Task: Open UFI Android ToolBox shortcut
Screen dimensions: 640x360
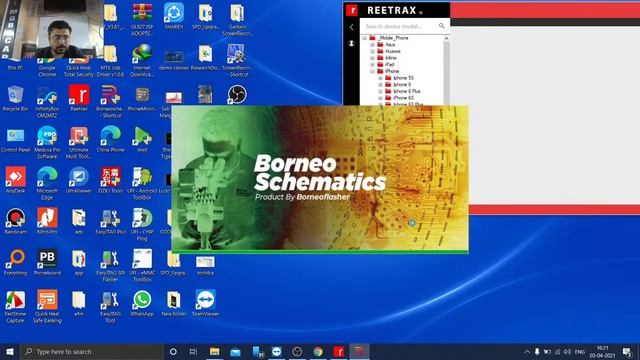Action: [x=142, y=183]
